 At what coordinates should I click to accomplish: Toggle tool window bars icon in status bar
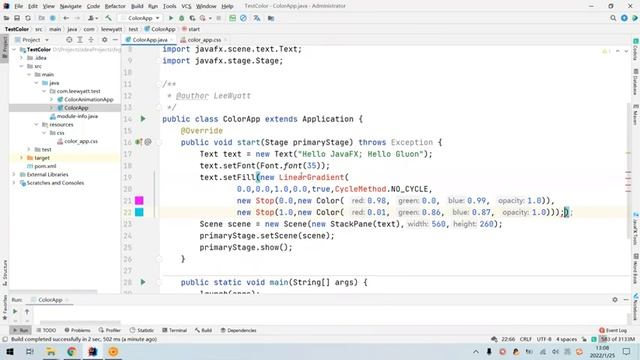5,339
